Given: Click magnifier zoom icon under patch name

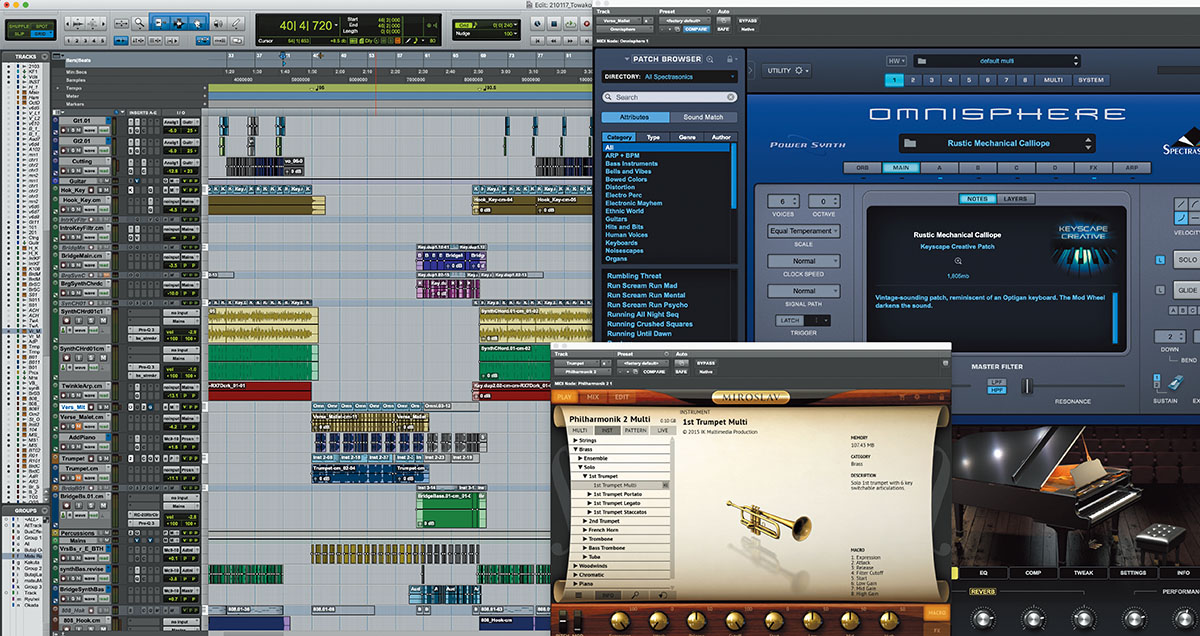Looking at the screenshot, I should point(958,261).
